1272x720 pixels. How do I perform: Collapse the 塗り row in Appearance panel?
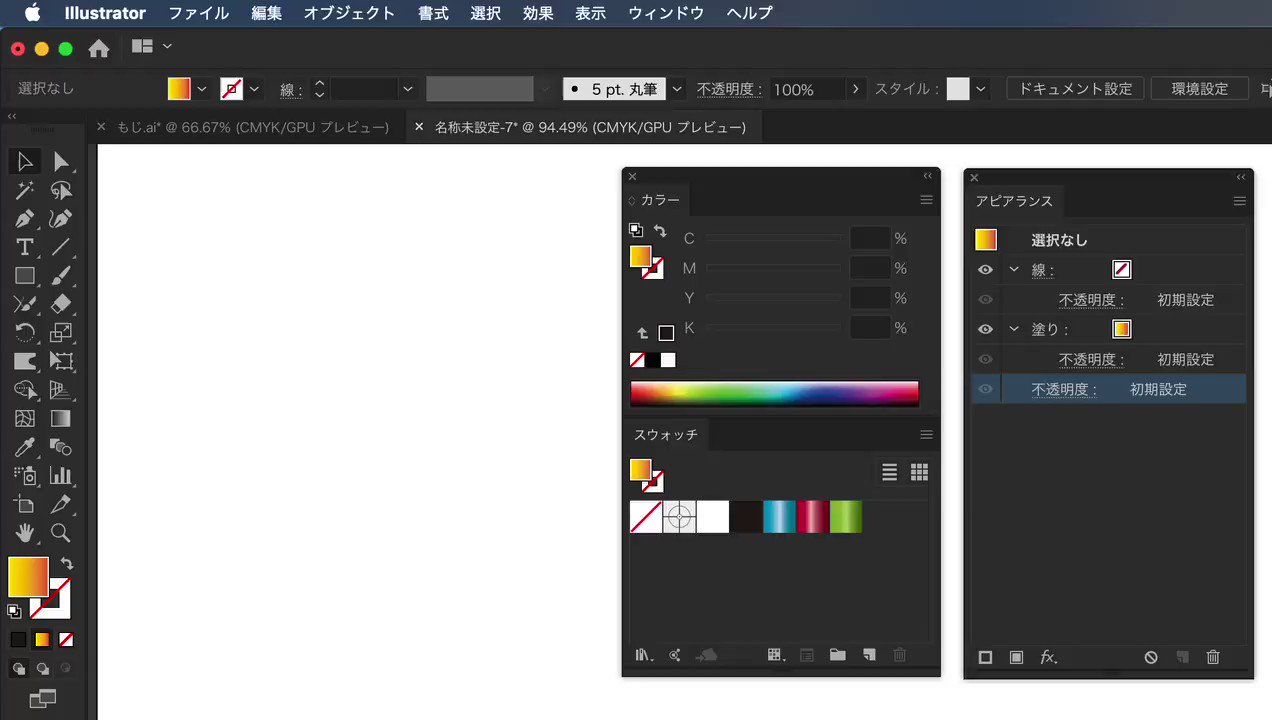1014,329
